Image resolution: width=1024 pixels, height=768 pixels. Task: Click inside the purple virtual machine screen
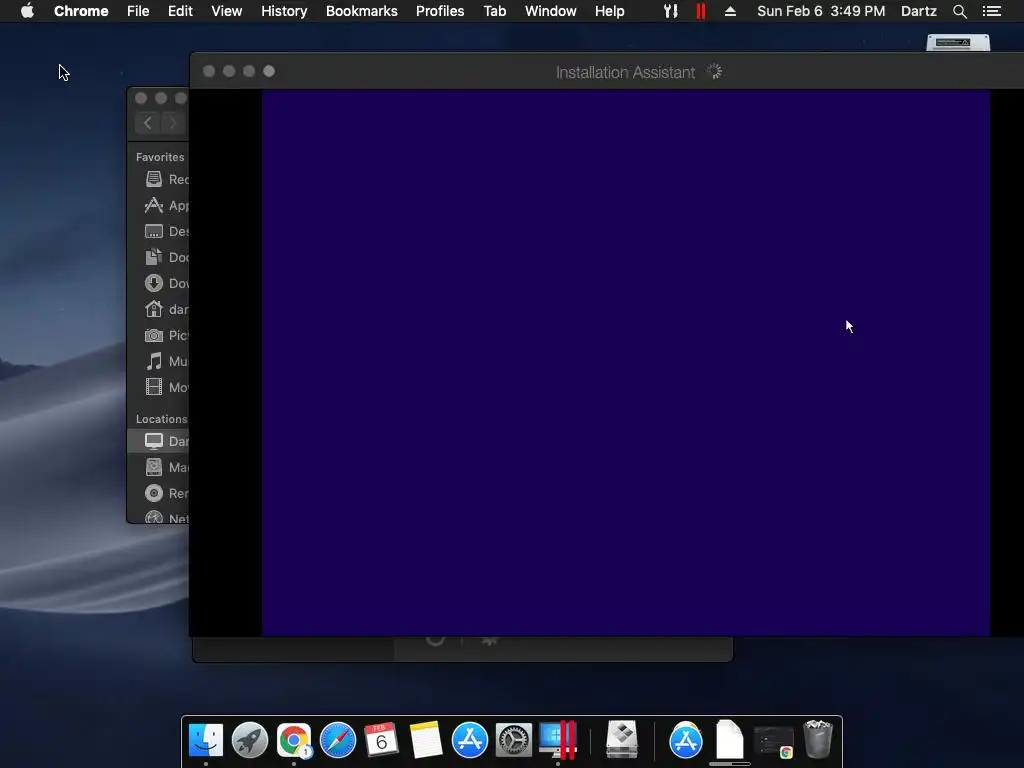[626, 362]
